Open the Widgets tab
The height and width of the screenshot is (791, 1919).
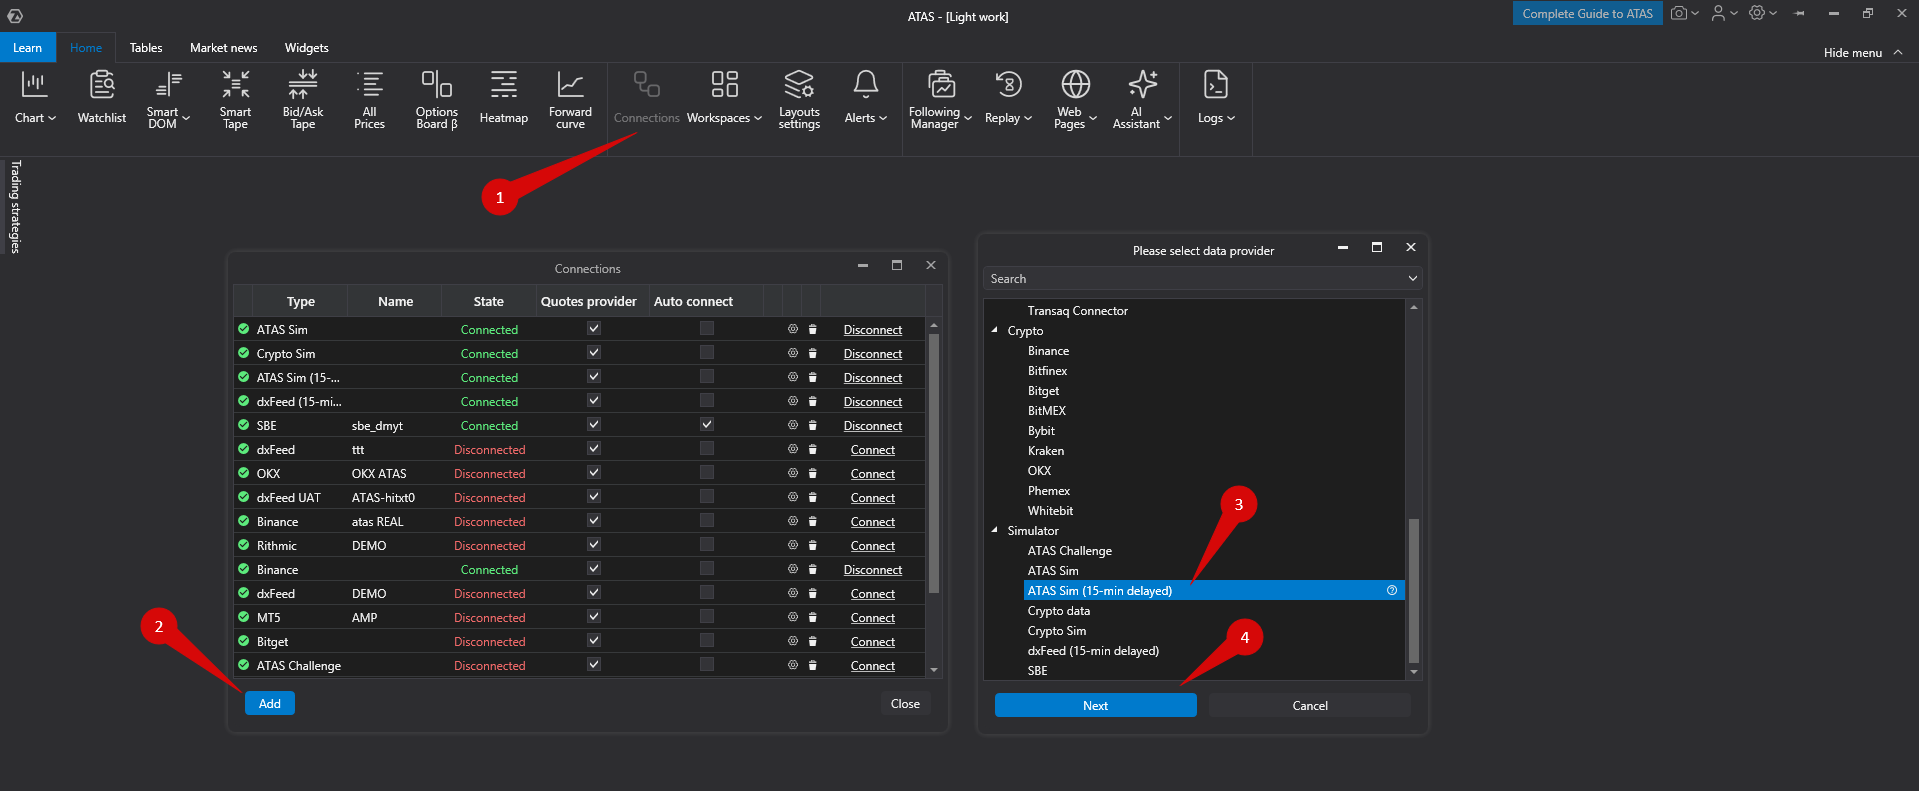coord(307,48)
